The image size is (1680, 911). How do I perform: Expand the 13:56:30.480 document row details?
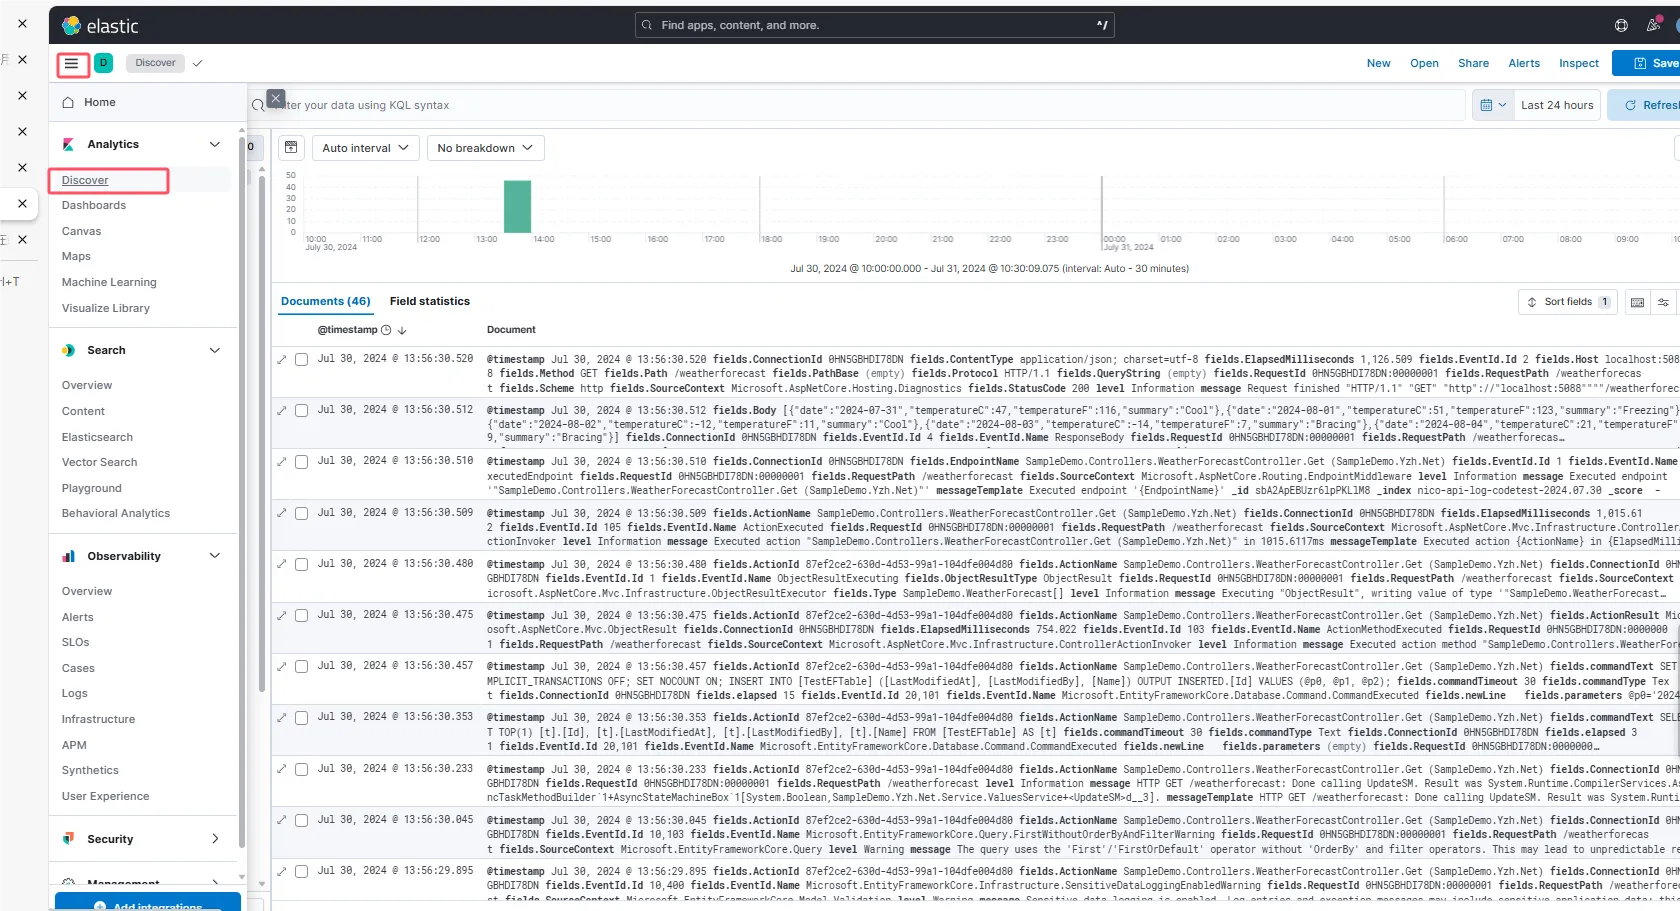point(282,564)
